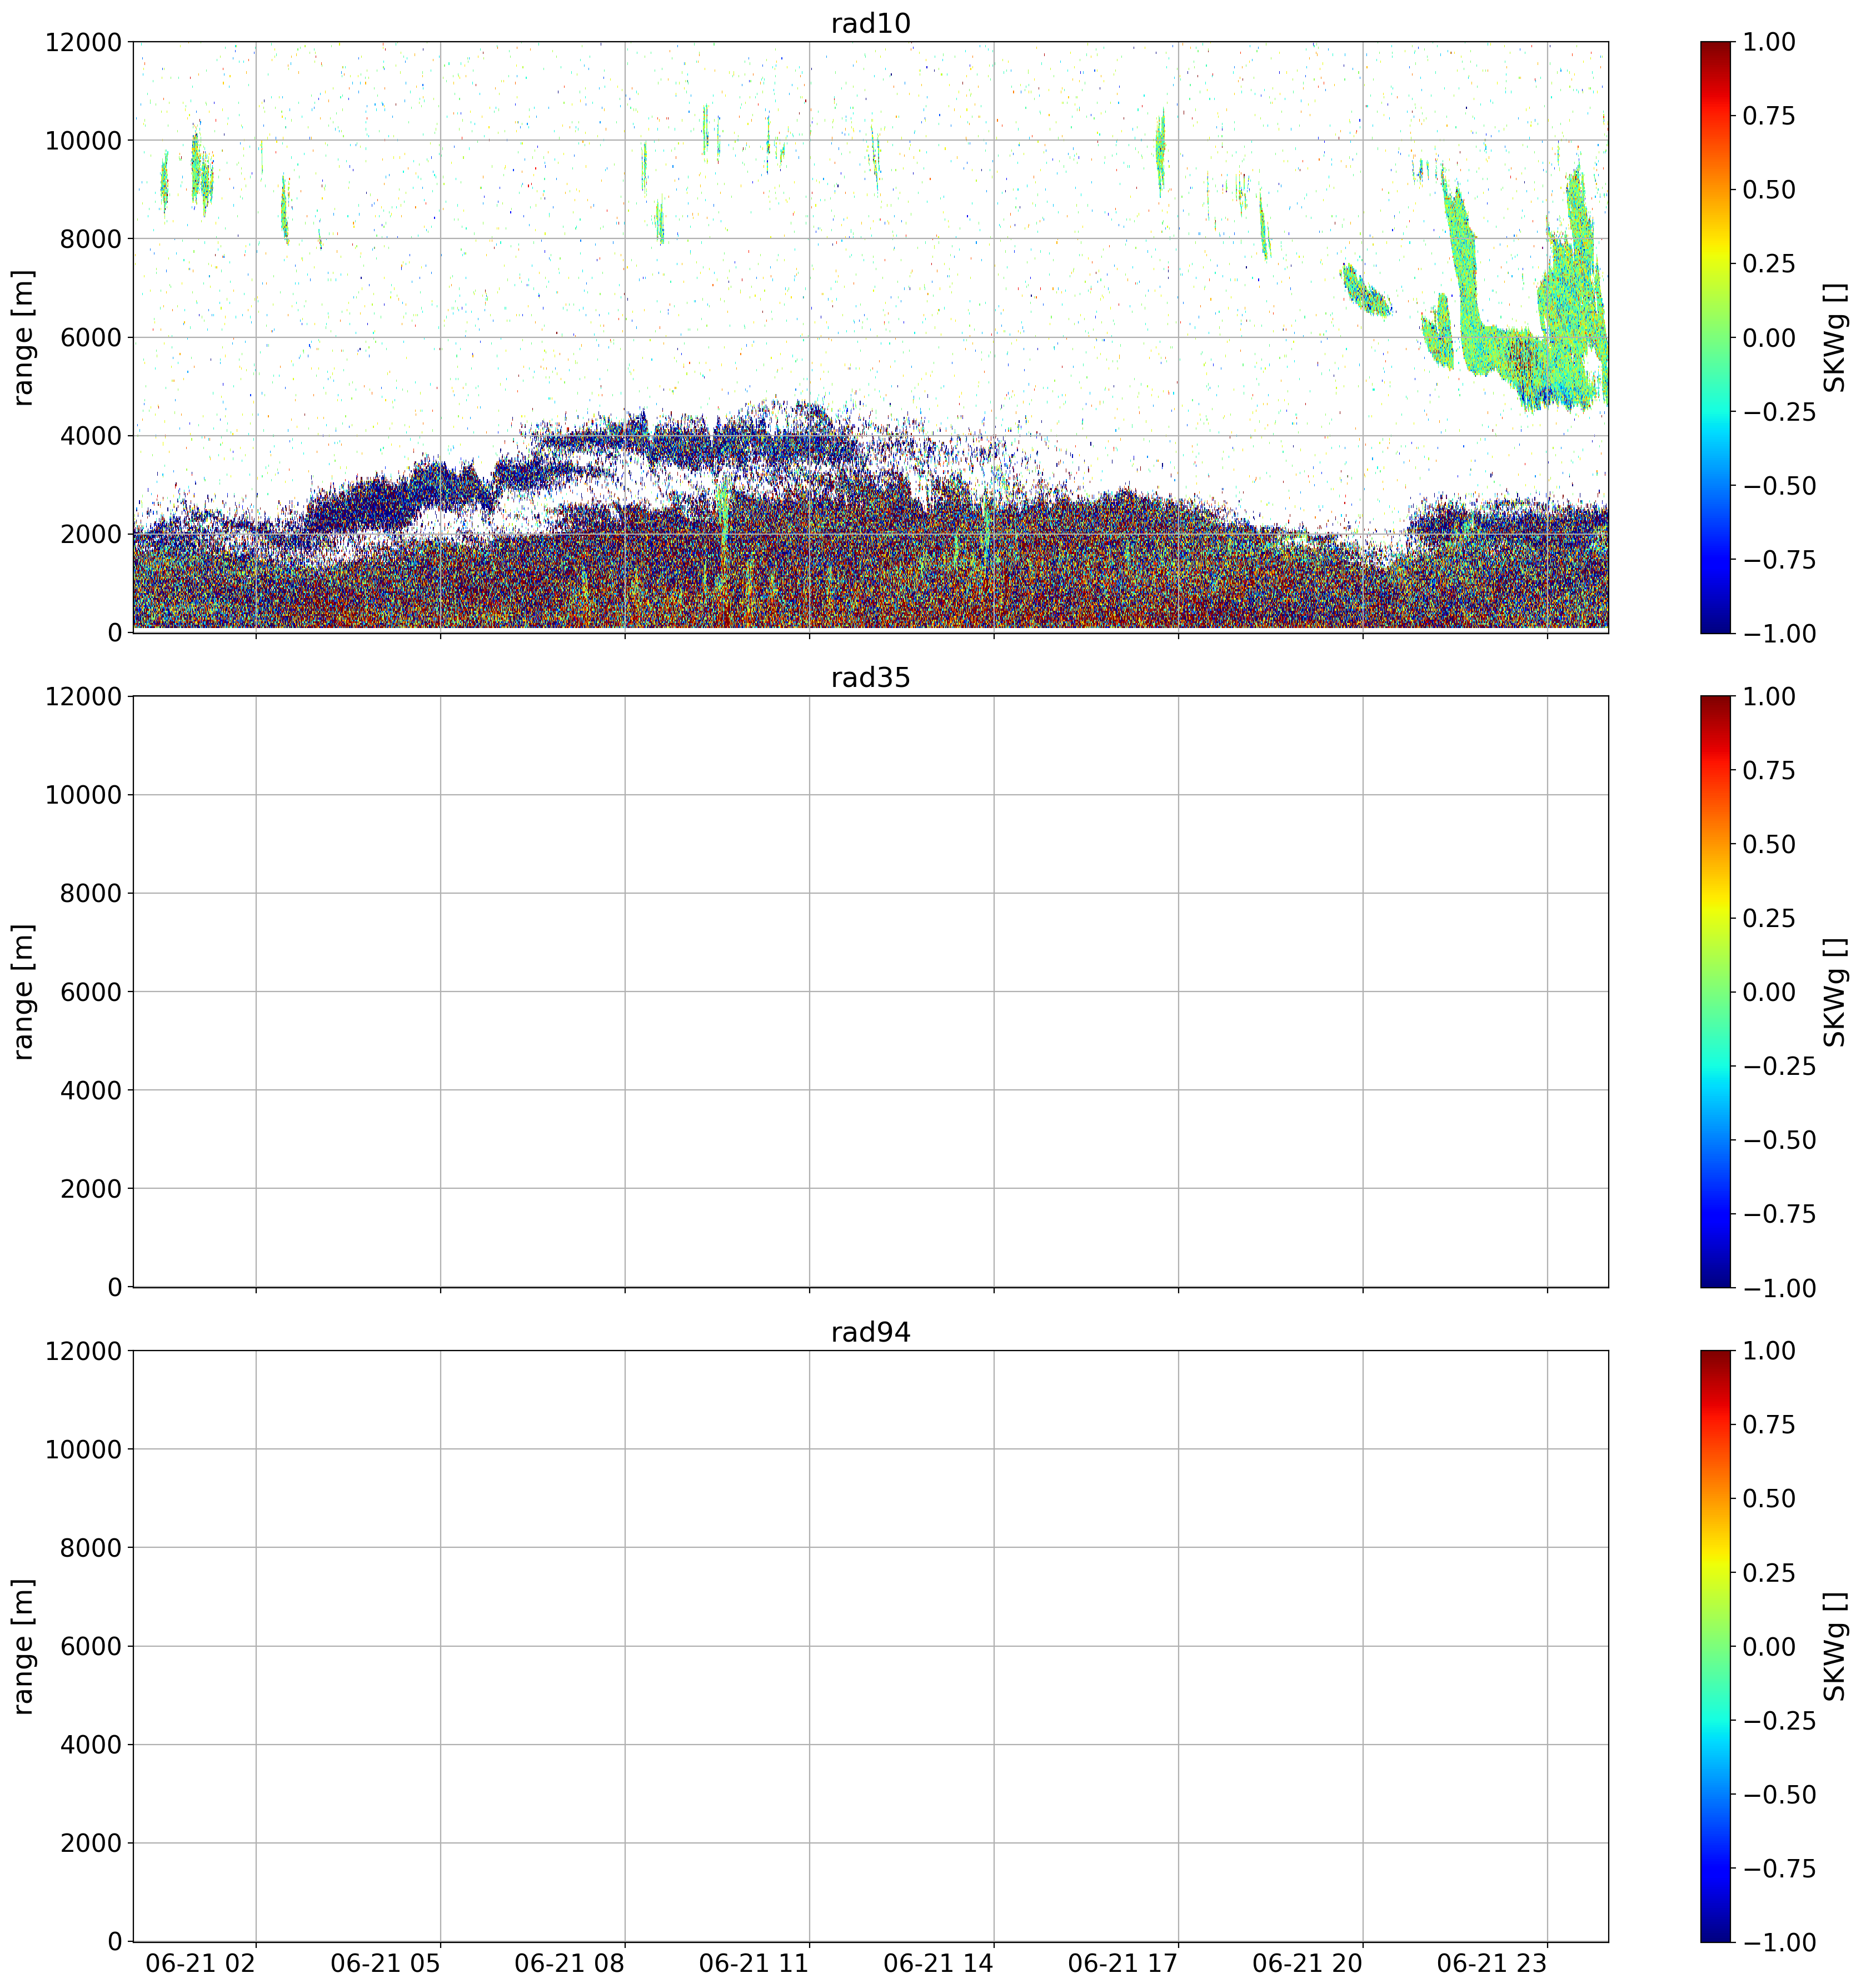Click the "SKWg []" label beside rad35 colorbar

click(x=1834, y=991)
